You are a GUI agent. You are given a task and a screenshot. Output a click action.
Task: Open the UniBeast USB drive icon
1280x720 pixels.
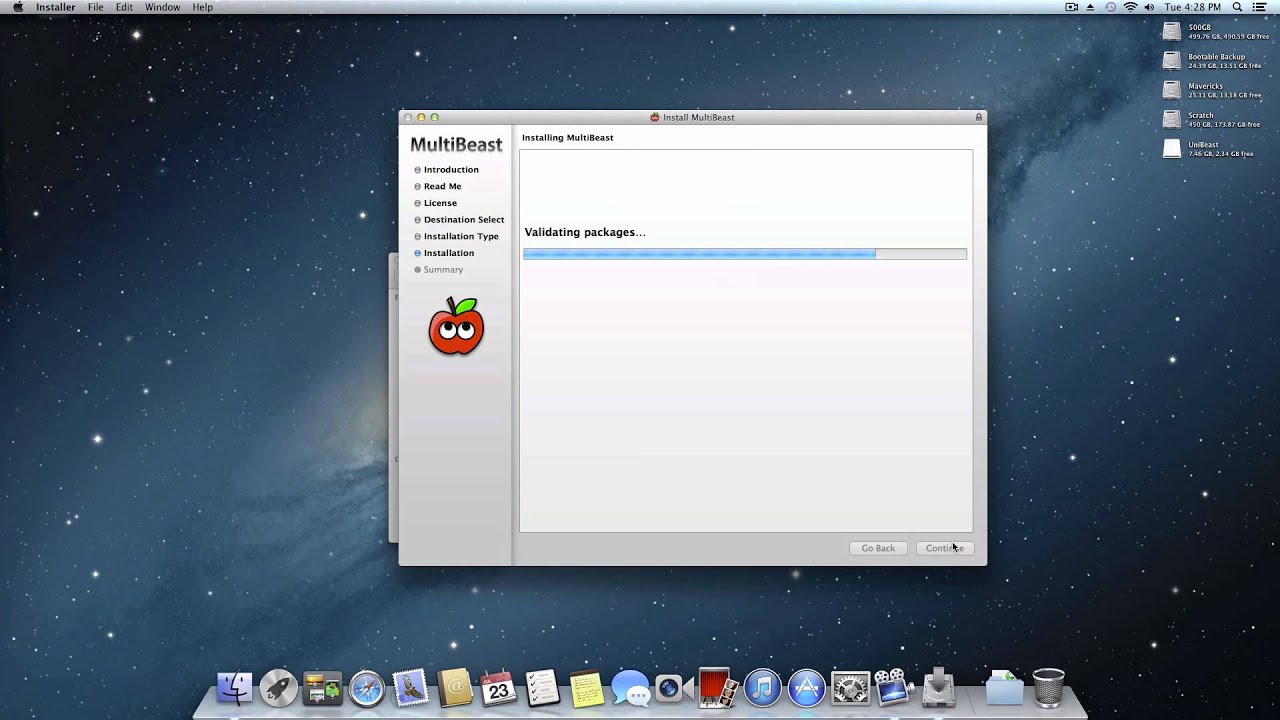(1172, 149)
